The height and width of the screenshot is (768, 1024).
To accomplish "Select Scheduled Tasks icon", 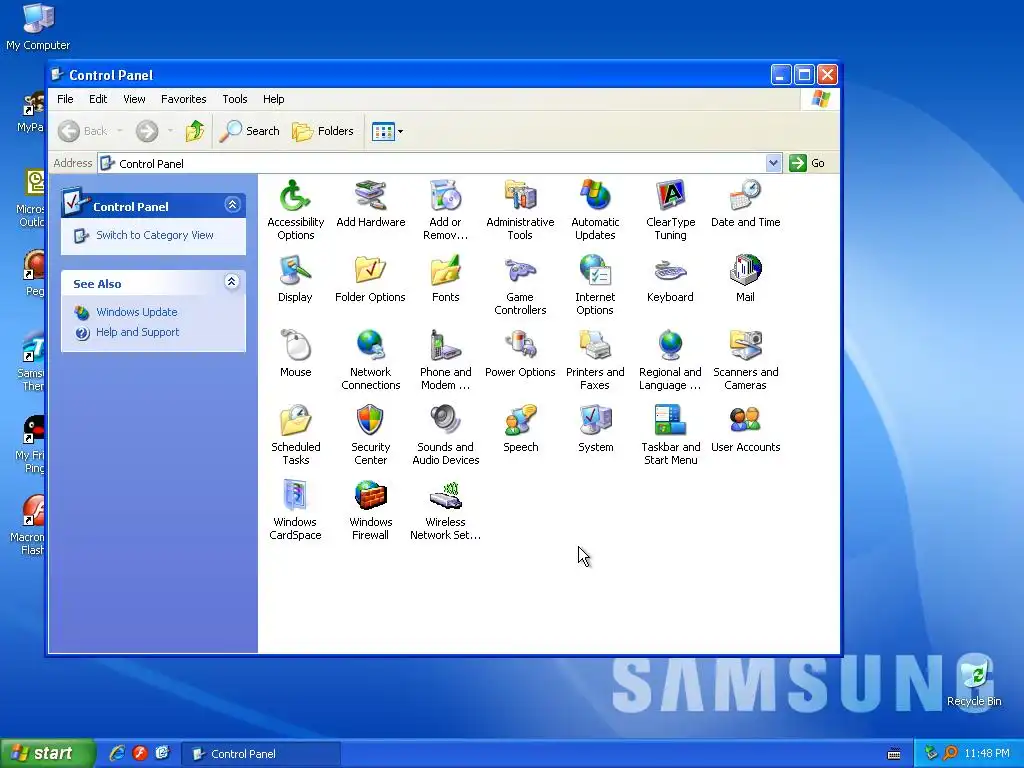I will (x=295, y=421).
